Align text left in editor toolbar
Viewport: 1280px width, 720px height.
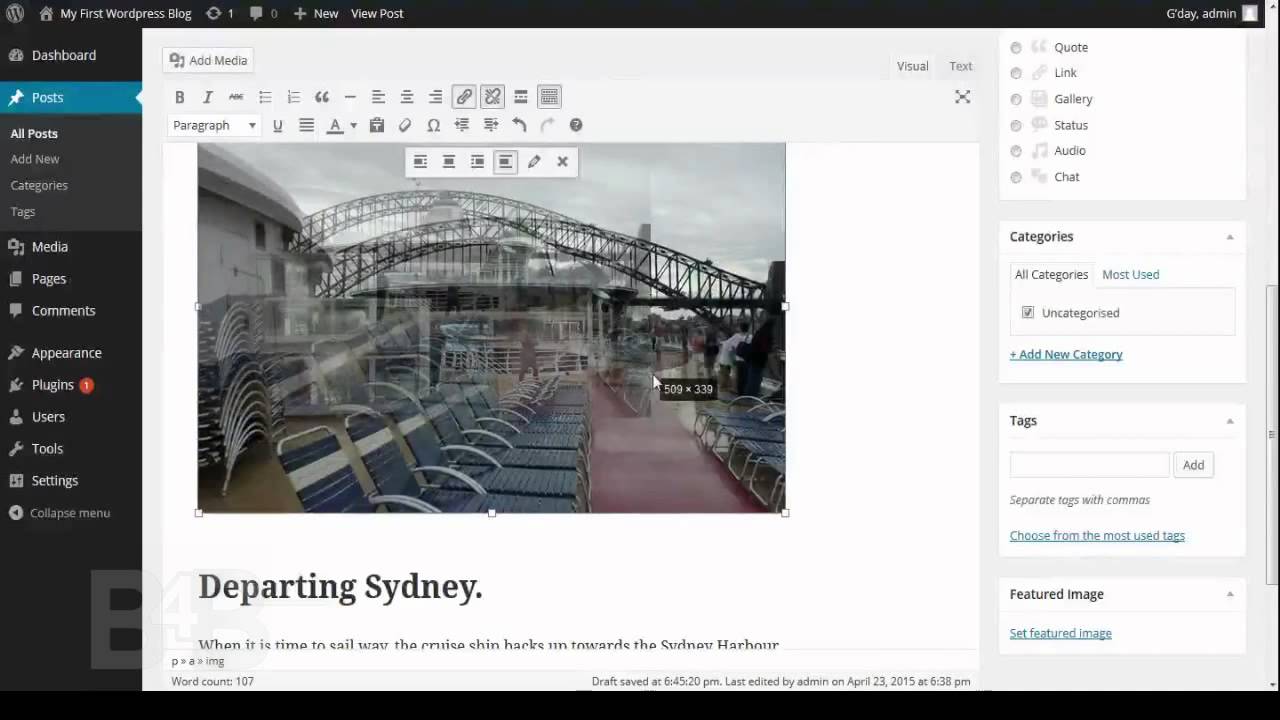(378, 97)
